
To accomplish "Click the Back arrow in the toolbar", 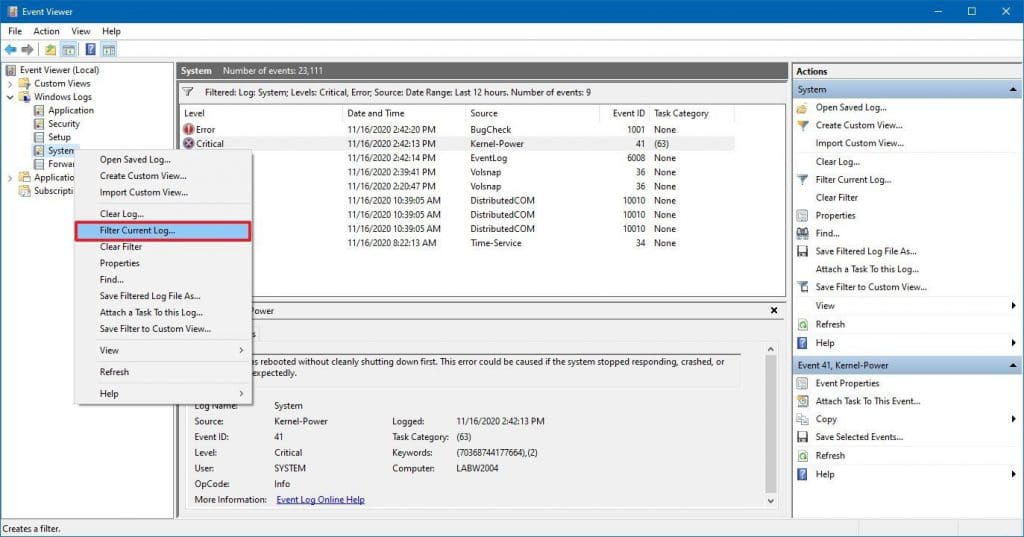I will pos(11,49).
